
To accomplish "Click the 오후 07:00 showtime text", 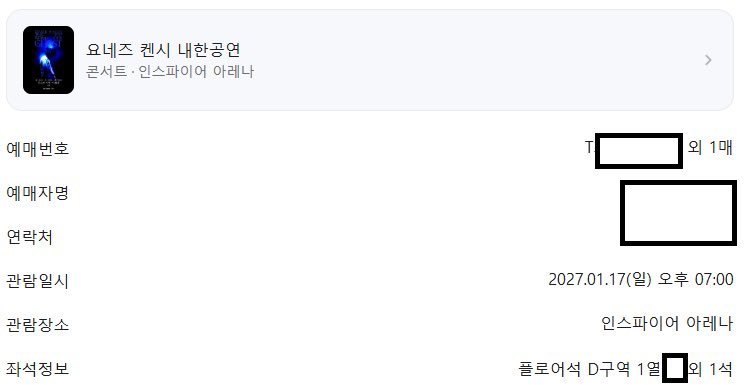I will (695, 279).
